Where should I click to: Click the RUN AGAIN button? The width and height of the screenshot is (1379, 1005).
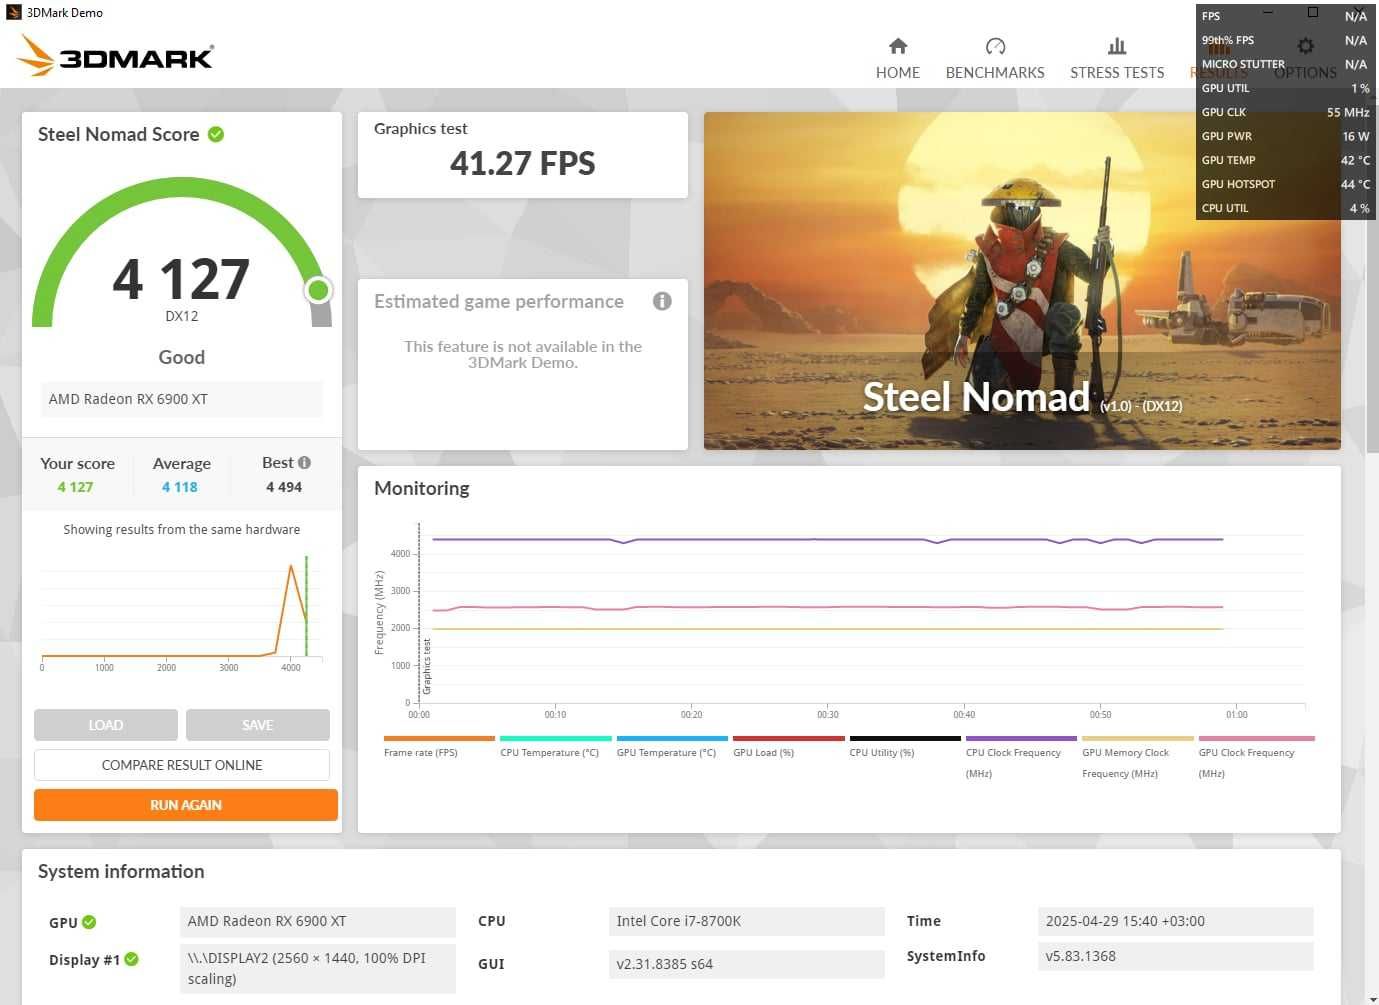pos(186,805)
